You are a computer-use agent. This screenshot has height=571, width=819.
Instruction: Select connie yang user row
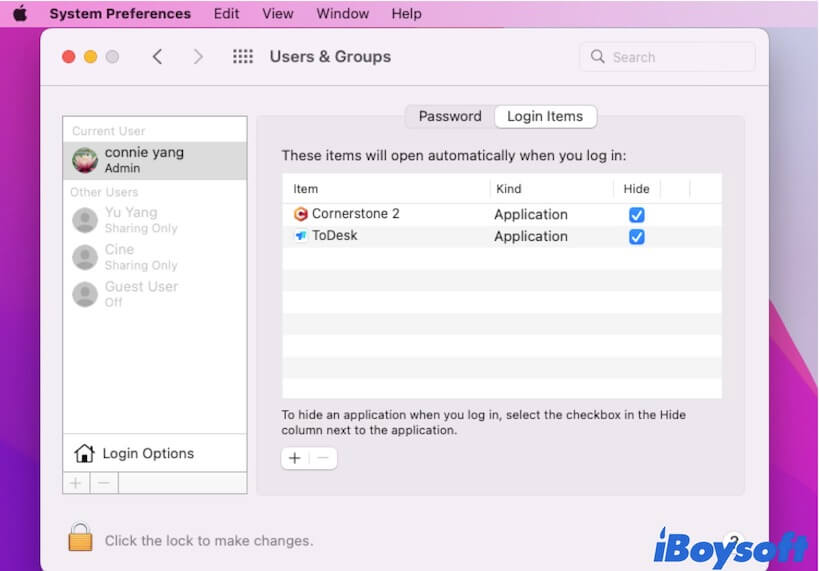[155, 160]
